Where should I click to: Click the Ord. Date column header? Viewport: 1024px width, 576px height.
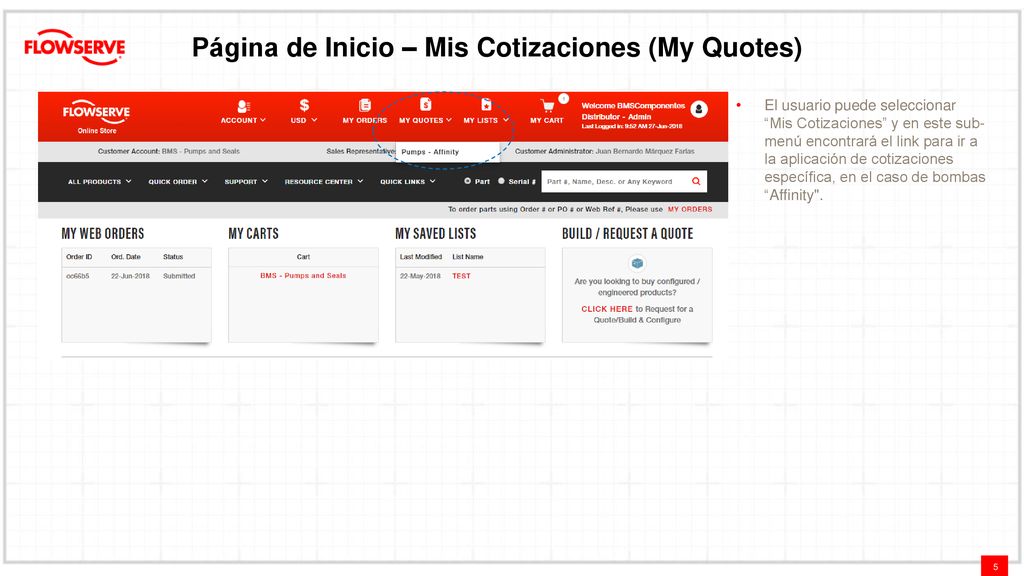(x=125, y=257)
